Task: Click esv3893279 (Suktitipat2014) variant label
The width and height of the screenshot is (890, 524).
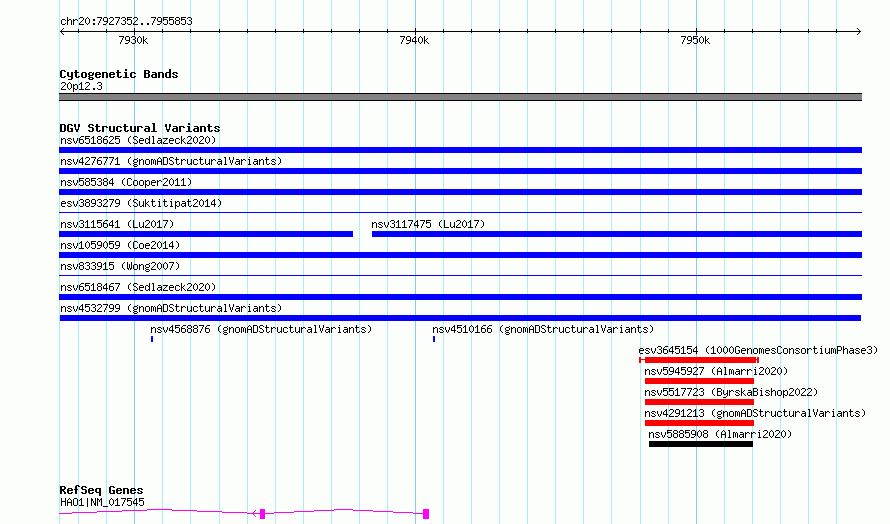Action: (x=141, y=203)
